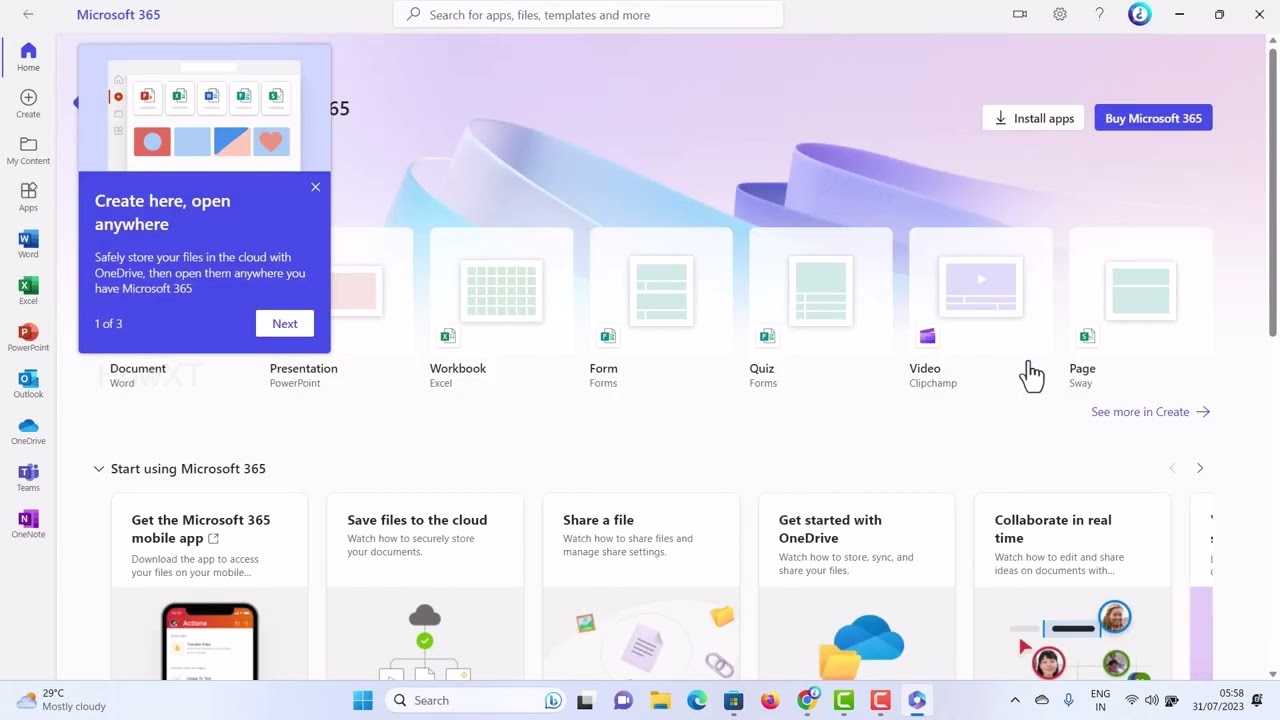Viewport: 1280px width, 720px height.
Task: Create a new Quiz
Action: coord(821,308)
